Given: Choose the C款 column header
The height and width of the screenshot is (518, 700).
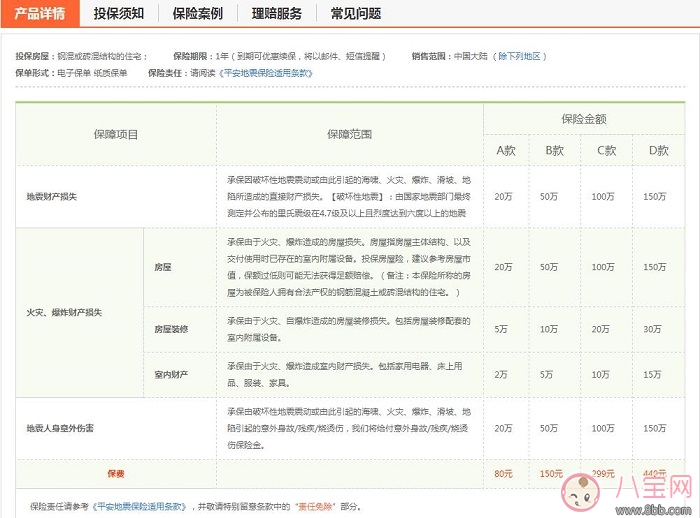Looking at the screenshot, I should click(x=606, y=151).
